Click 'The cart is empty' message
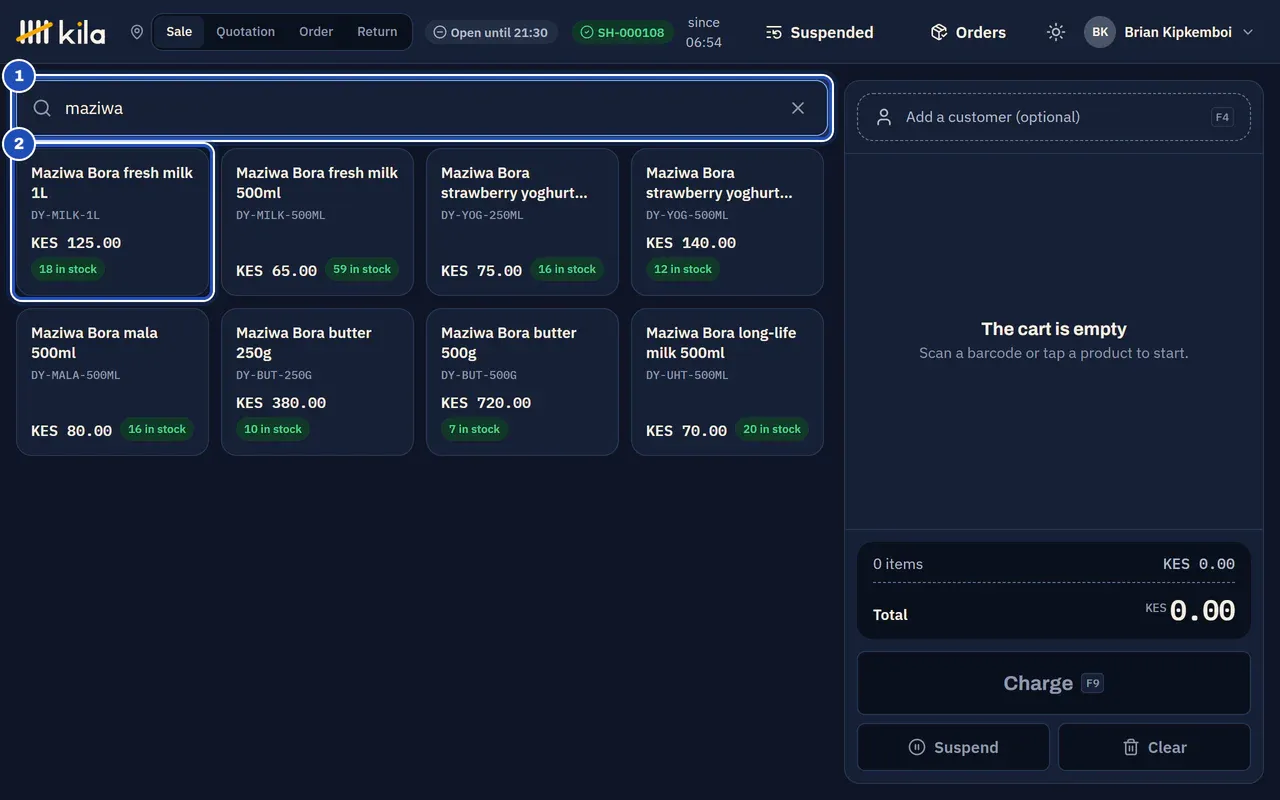The width and height of the screenshot is (1280, 800). (x=1054, y=329)
